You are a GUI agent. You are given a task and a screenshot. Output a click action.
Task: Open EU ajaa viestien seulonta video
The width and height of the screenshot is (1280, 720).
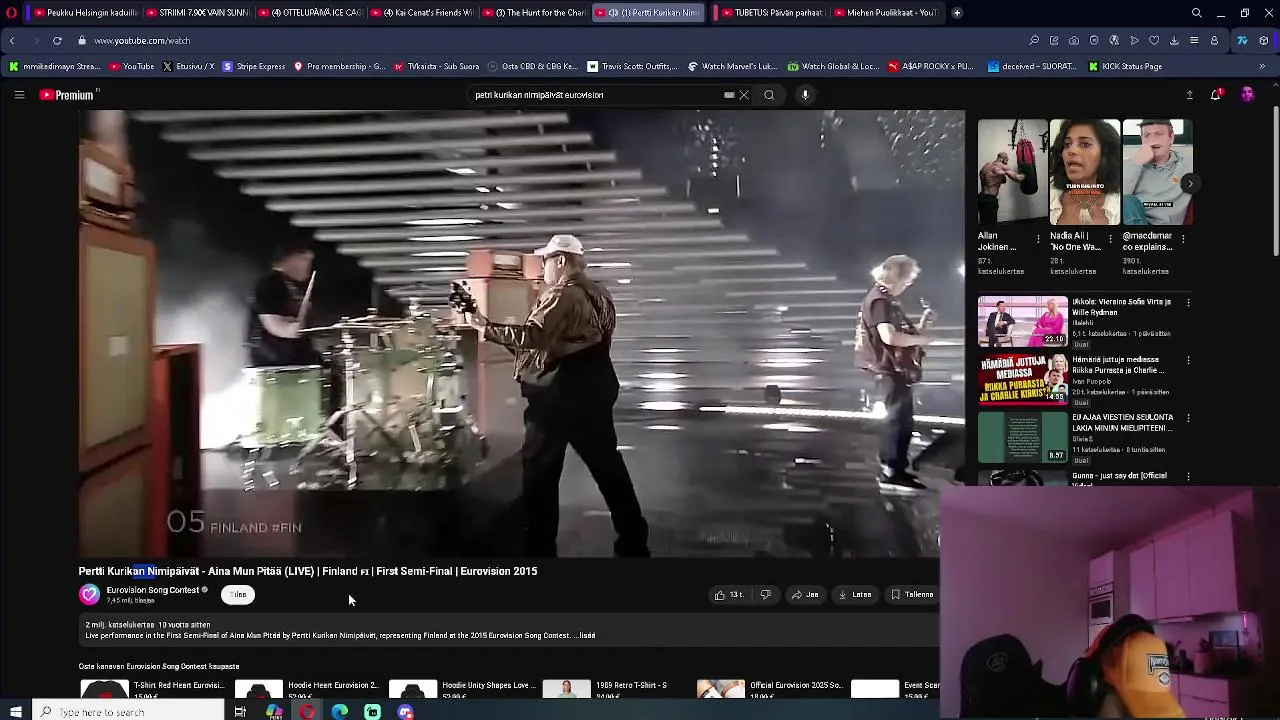coord(1023,437)
